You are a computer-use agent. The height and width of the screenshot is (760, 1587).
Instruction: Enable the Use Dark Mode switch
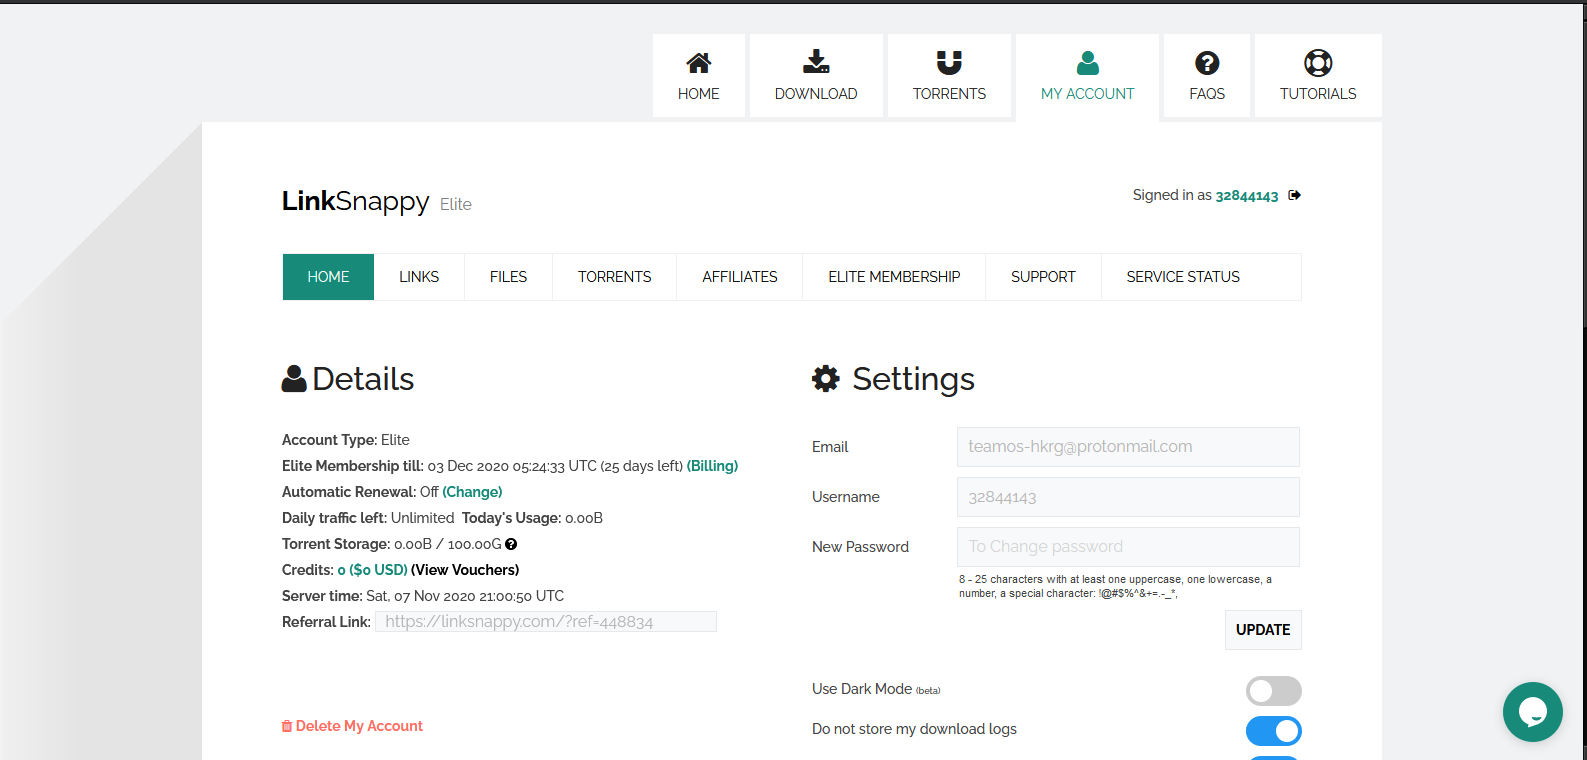1273,691
